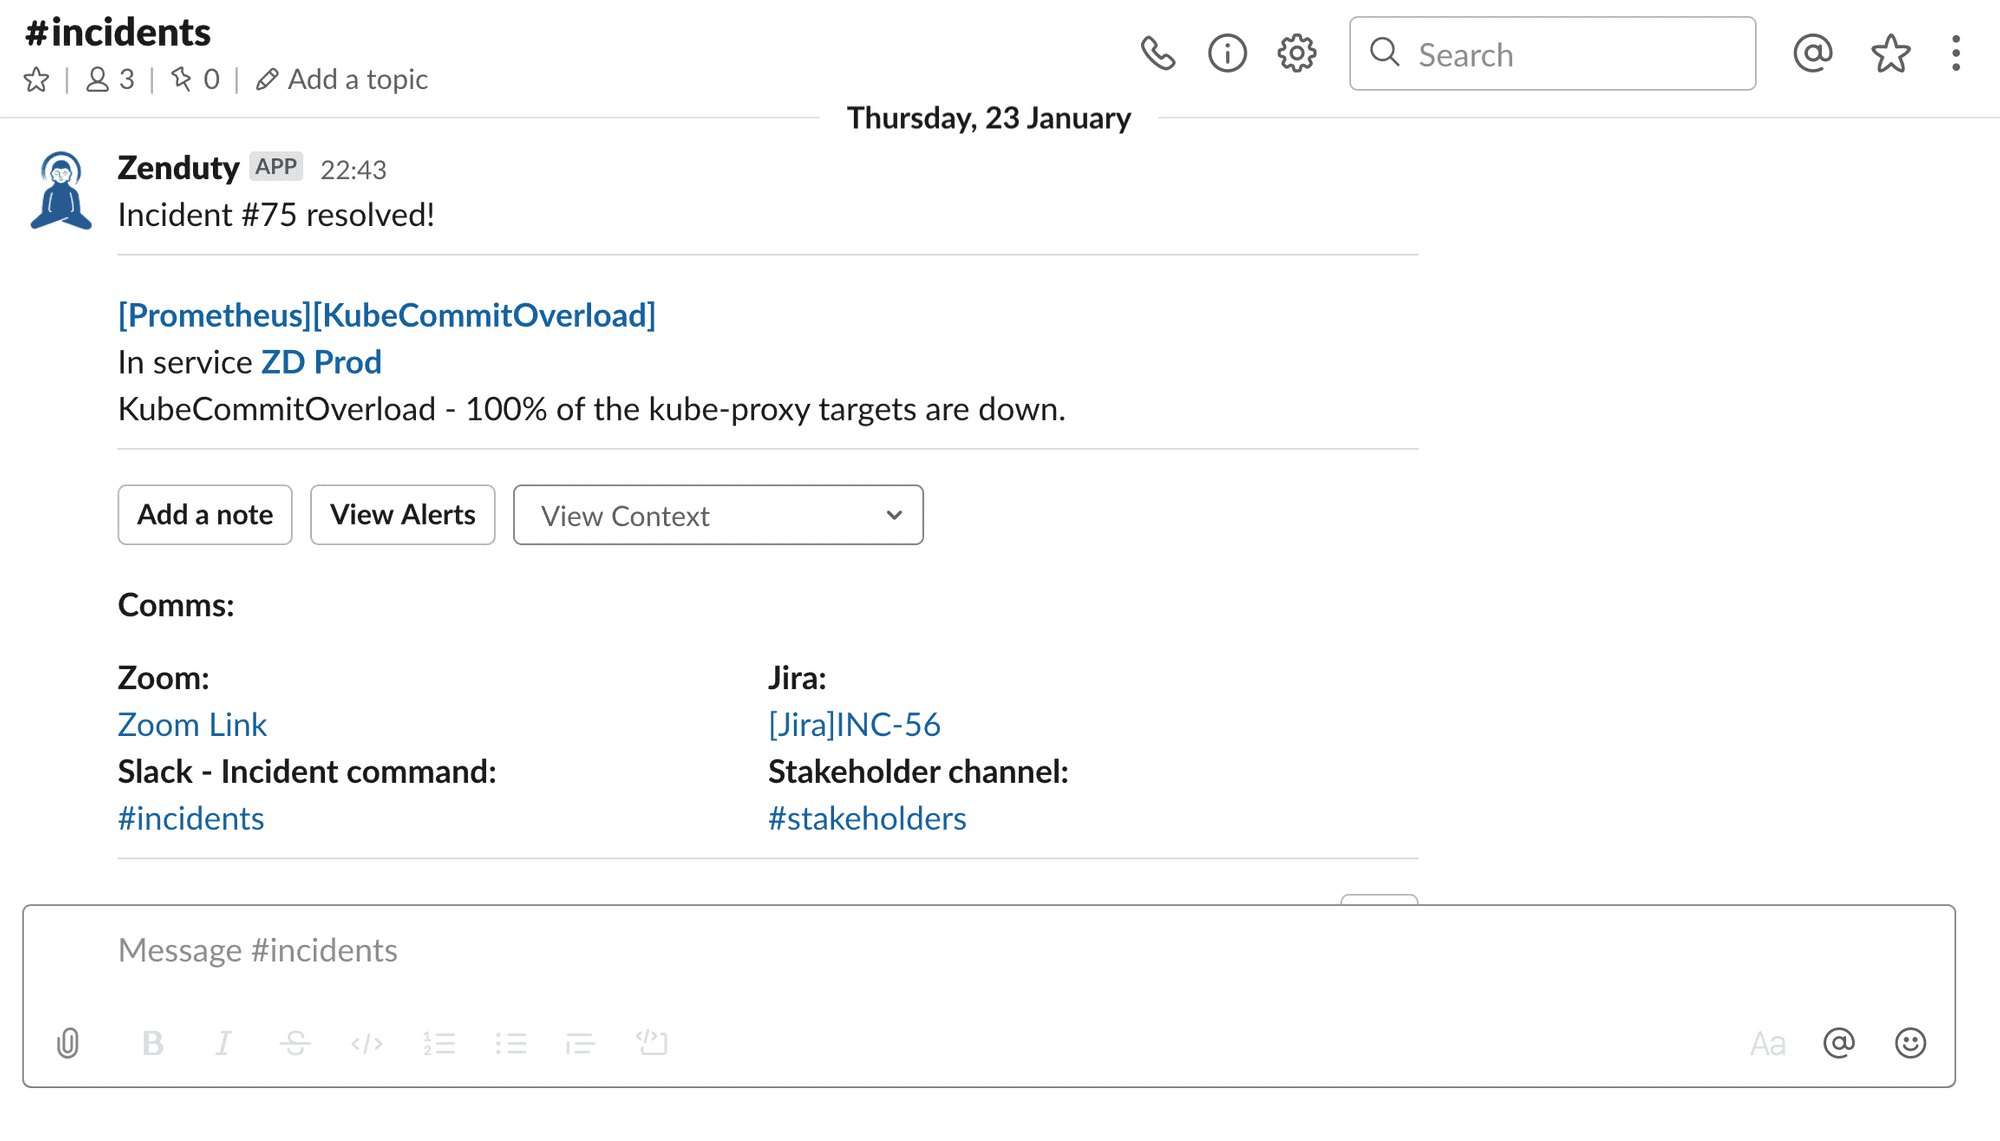Mention someone using the @ composer icon
The width and height of the screenshot is (2000, 1141).
(x=1839, y=1043)
